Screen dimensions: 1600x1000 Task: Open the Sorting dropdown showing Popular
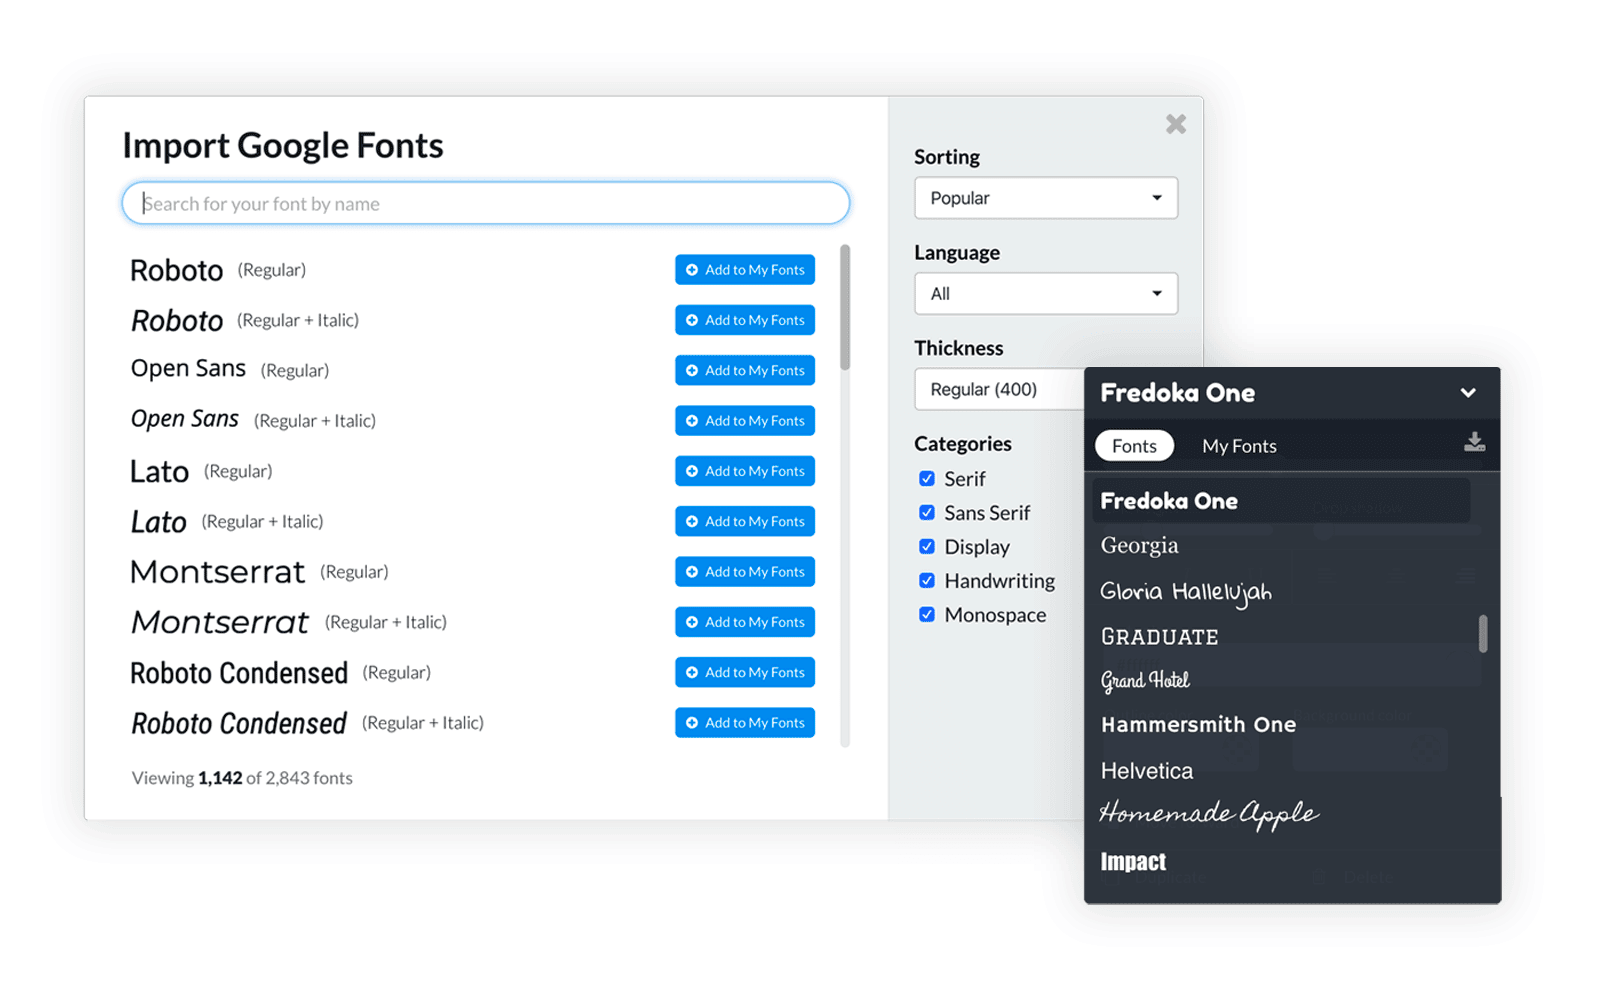pos(1045,197)
